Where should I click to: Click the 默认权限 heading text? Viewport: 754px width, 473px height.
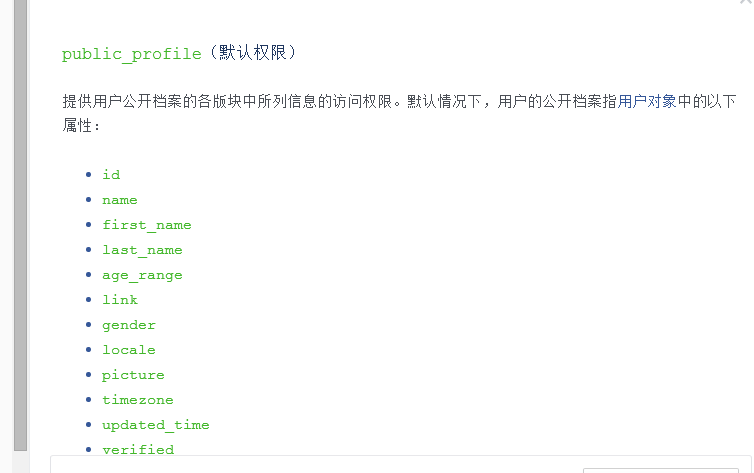point(253,52)
